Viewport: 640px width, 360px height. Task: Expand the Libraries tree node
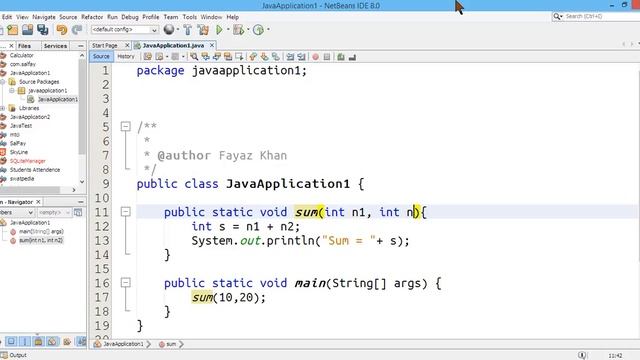2,108
